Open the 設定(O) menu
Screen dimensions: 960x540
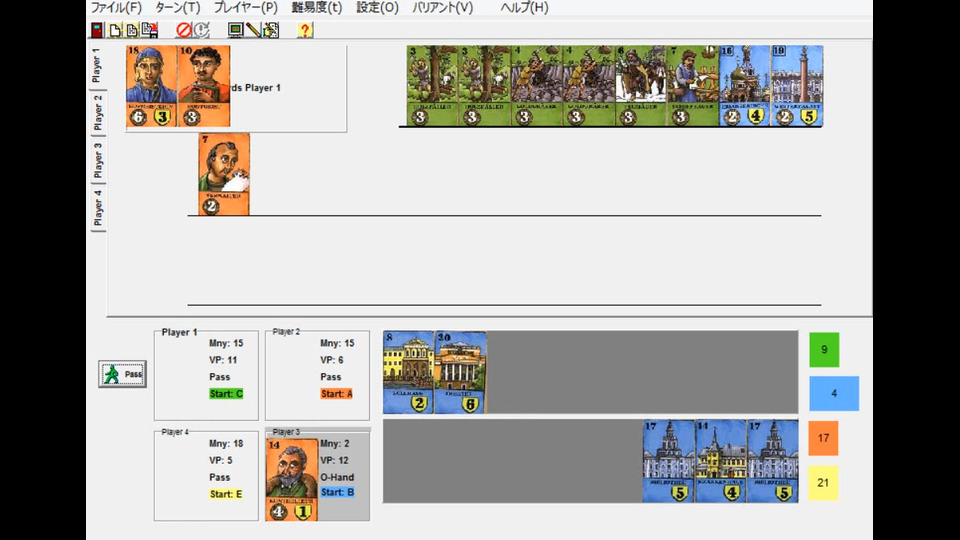tap(377, 7)
